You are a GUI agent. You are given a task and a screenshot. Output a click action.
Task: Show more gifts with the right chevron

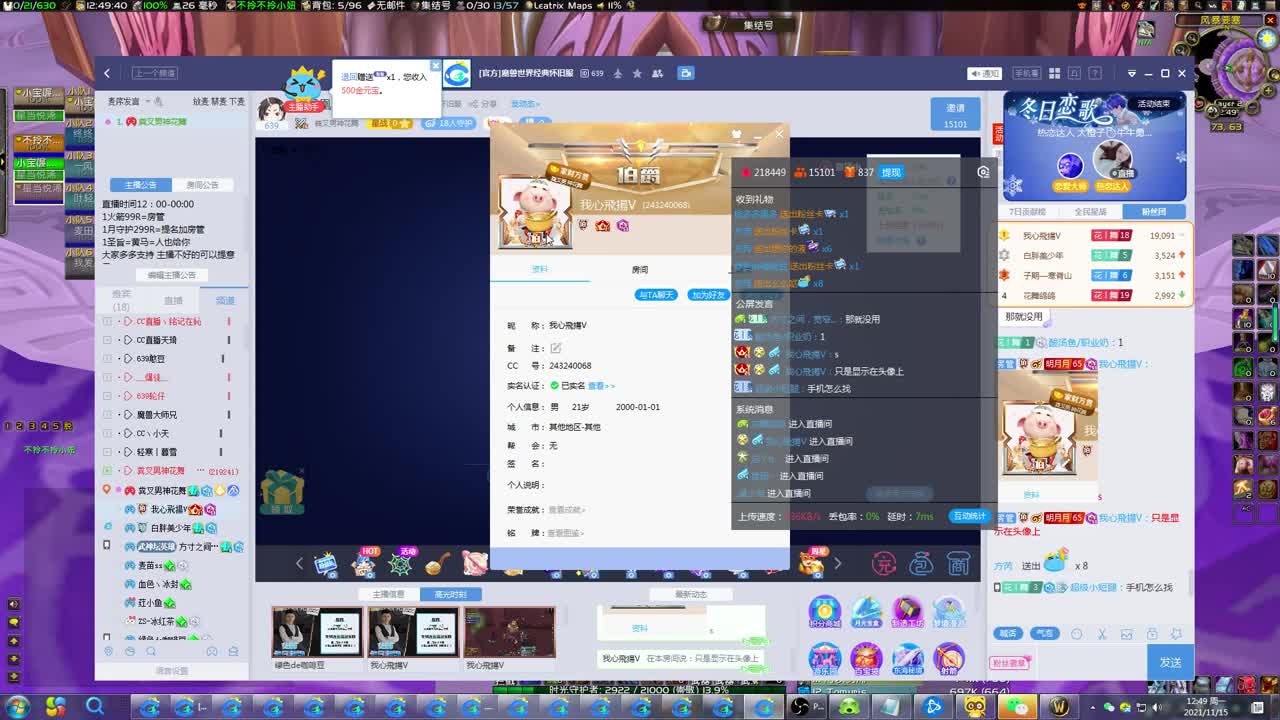[x=837, y=564]
